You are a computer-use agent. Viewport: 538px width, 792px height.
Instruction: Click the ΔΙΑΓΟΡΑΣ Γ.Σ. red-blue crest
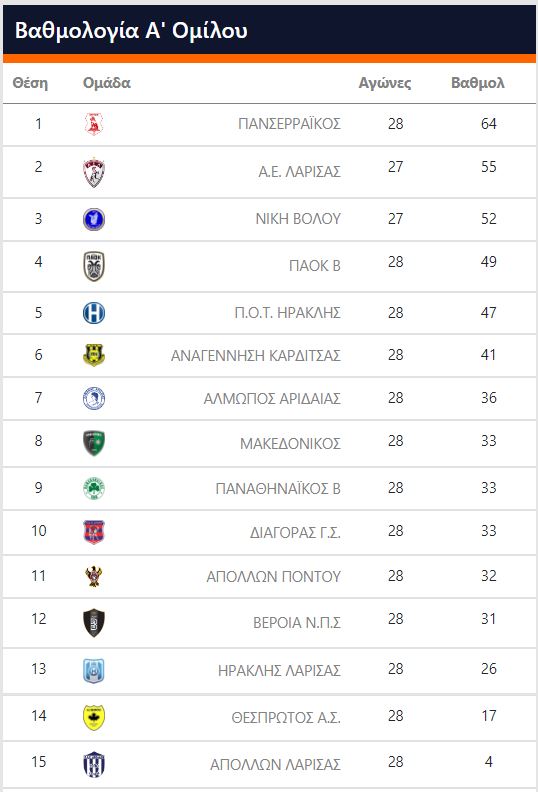(93, 532)
